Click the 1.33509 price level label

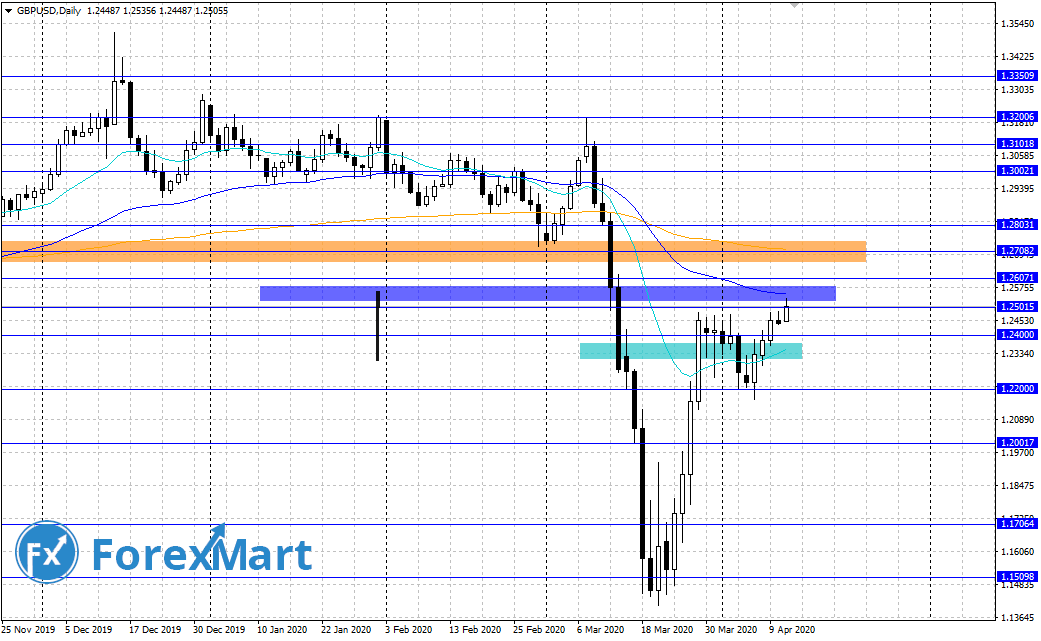click(x=1017, y=75)
